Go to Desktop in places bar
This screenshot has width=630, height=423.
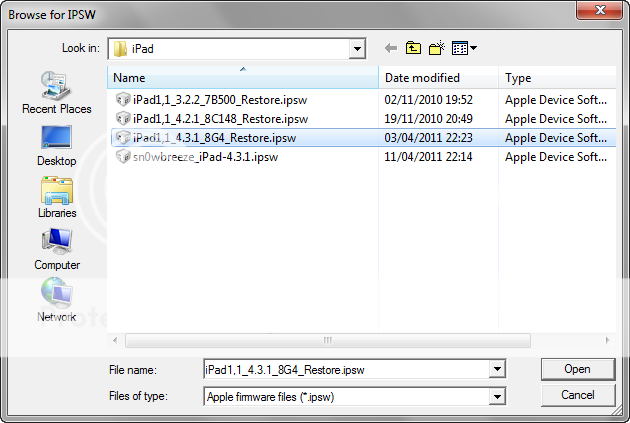(x=56, y=144)
